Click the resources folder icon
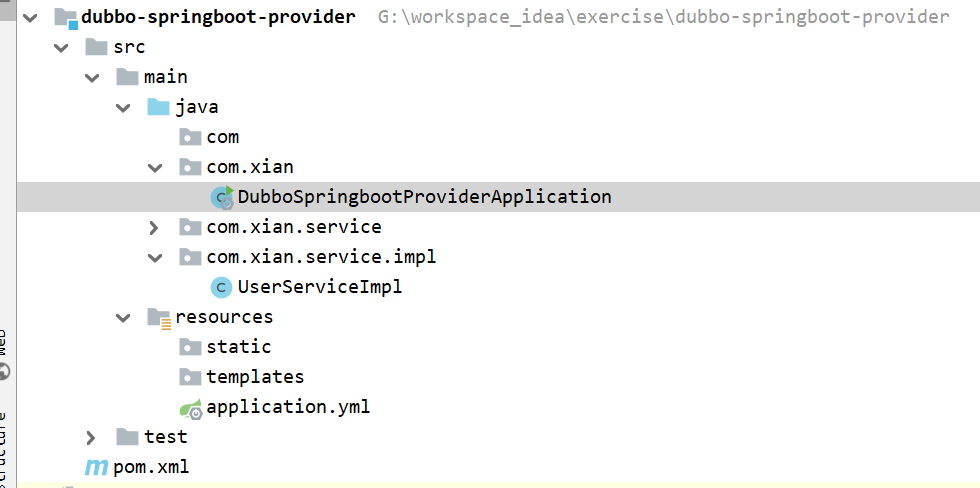Screen dimensions: 980x488 pyautogui.click(x=159, y=317)
